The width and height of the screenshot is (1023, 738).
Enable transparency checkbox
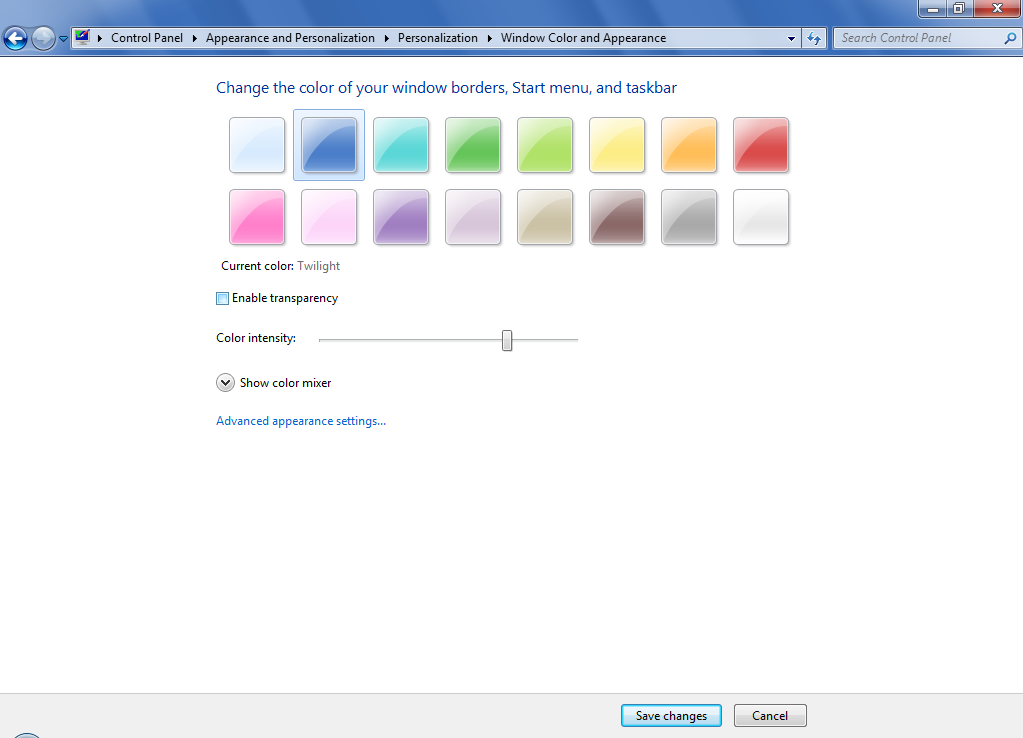(x=222, y=298)
